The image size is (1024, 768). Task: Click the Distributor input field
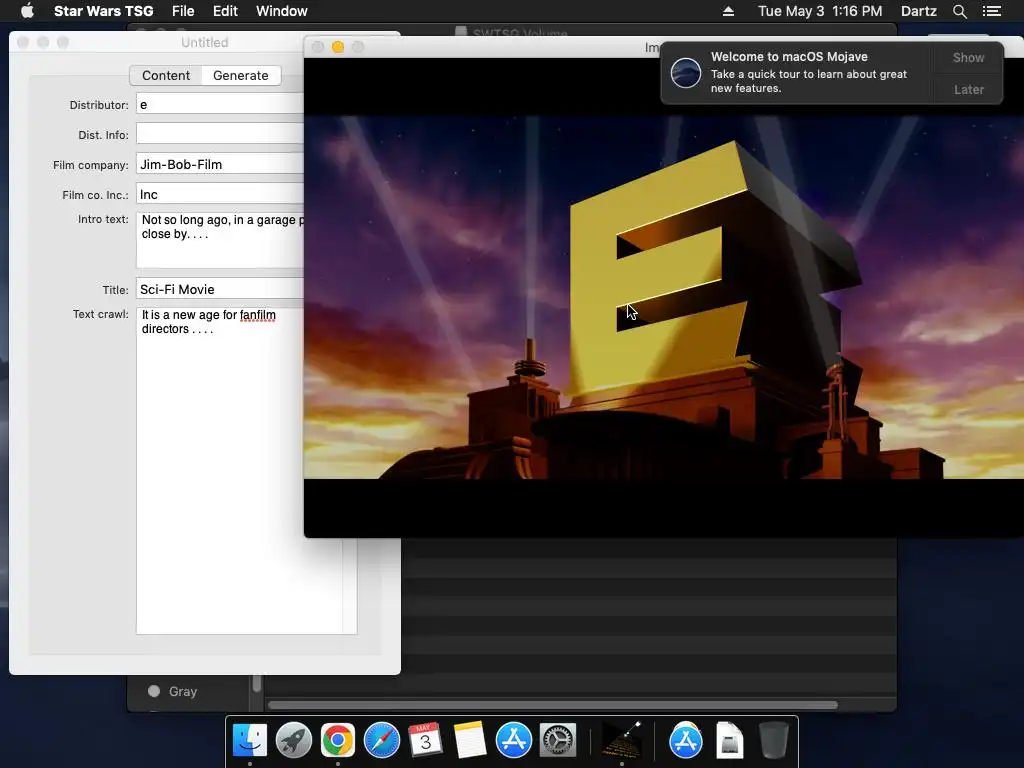click(220, 104)
